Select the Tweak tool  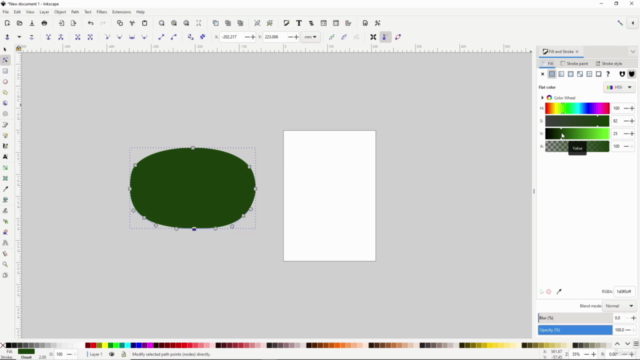click(5, 211)
